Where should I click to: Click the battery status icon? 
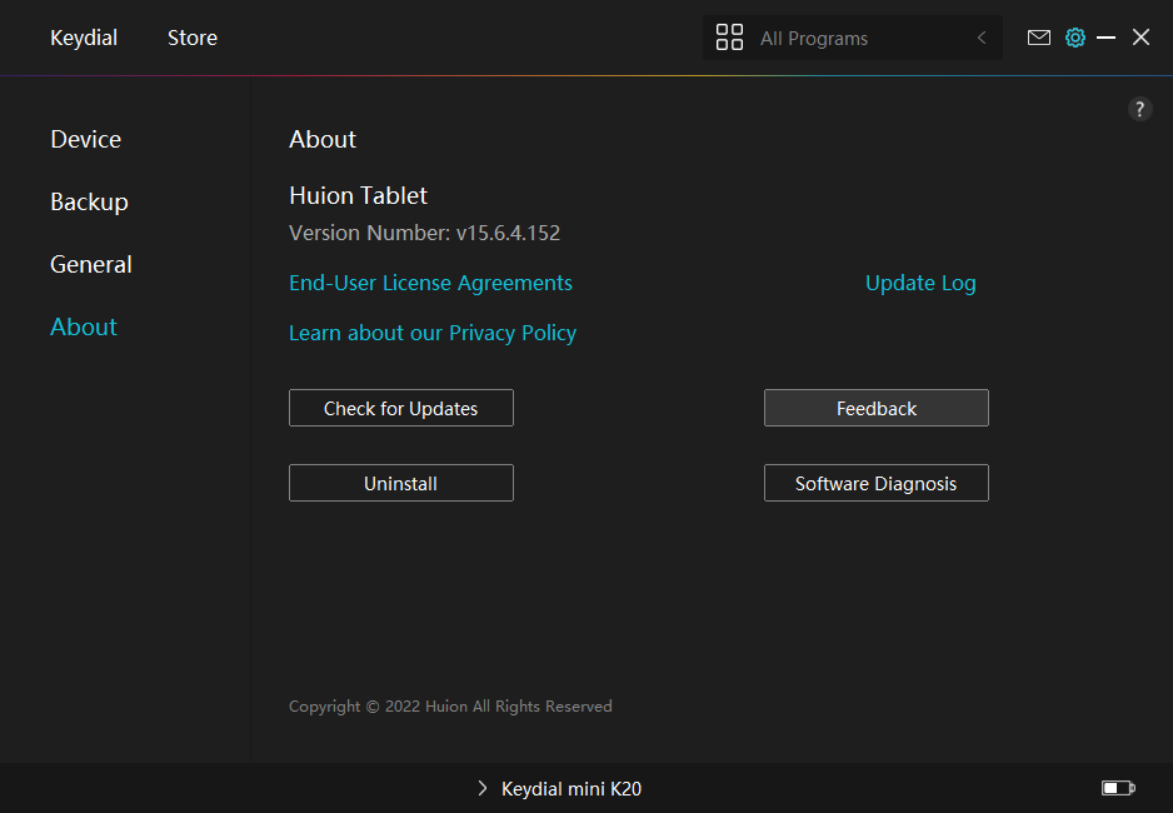[x=1118, y=788]
